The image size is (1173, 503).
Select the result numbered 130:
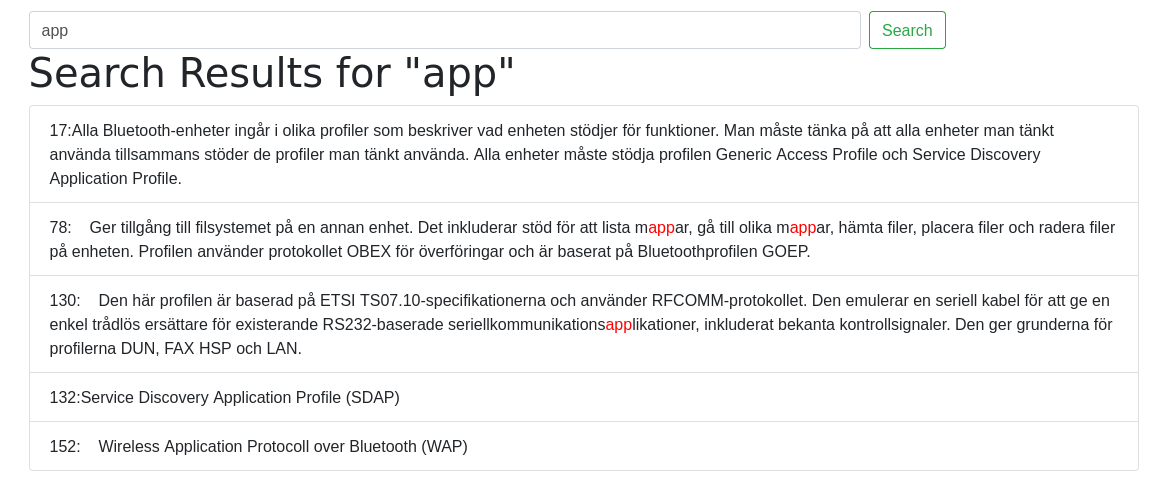[x=64, y=301]
